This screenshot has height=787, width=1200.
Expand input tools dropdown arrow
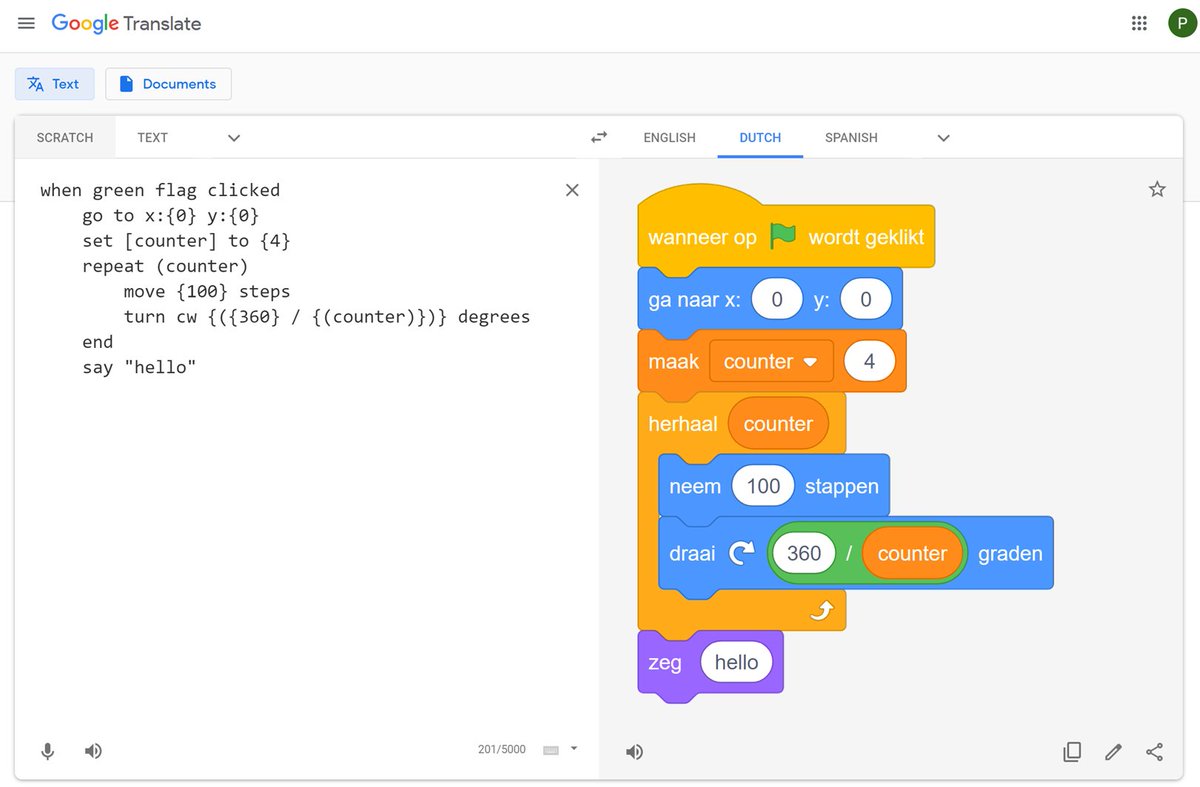[x=574, y=748]
